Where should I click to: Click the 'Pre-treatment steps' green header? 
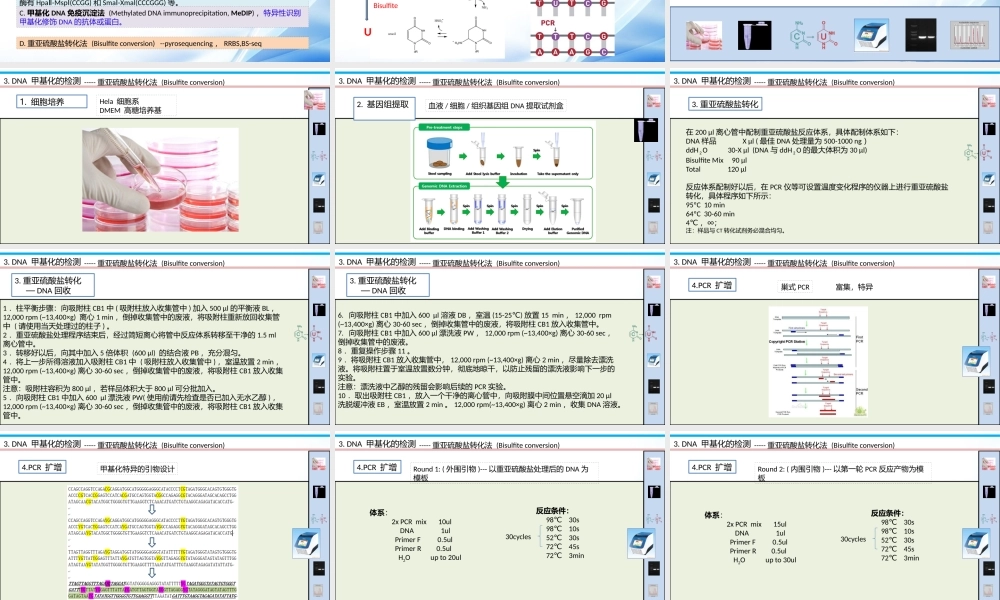(x=445, y=129)
